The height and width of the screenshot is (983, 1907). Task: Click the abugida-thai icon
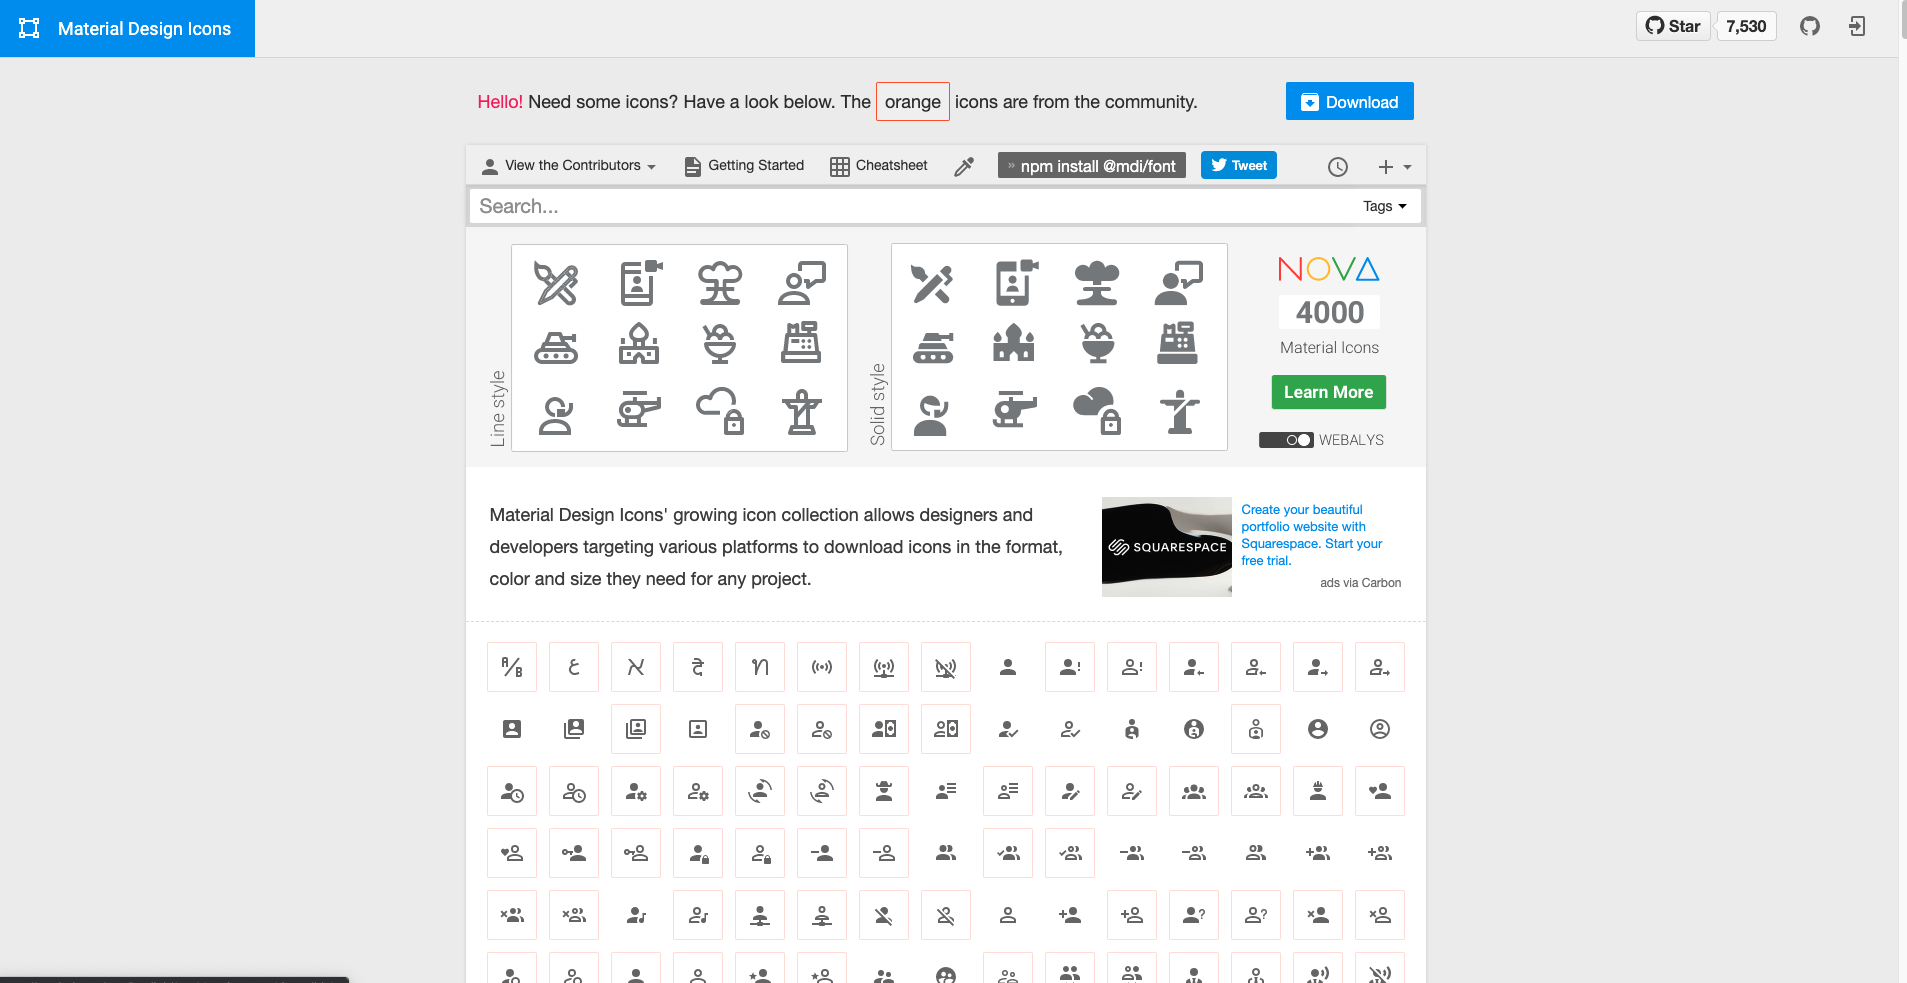pos(760,667)
